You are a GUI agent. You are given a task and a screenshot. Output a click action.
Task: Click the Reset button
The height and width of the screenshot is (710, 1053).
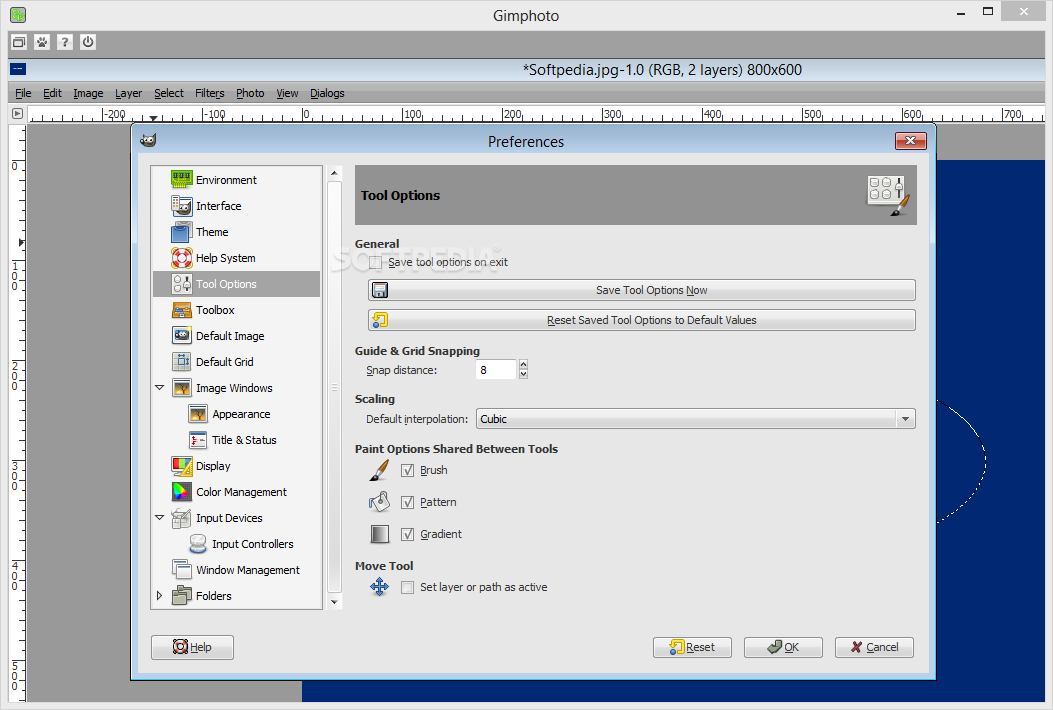point(692,647)
